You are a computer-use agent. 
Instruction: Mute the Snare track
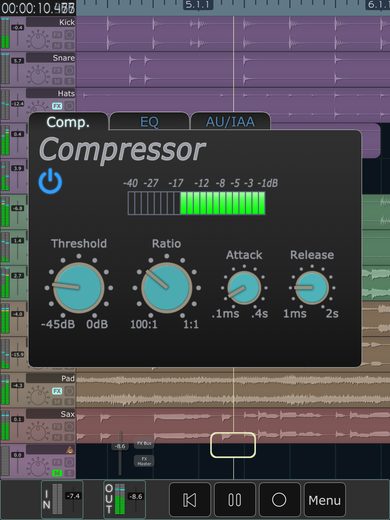(57, 81)
